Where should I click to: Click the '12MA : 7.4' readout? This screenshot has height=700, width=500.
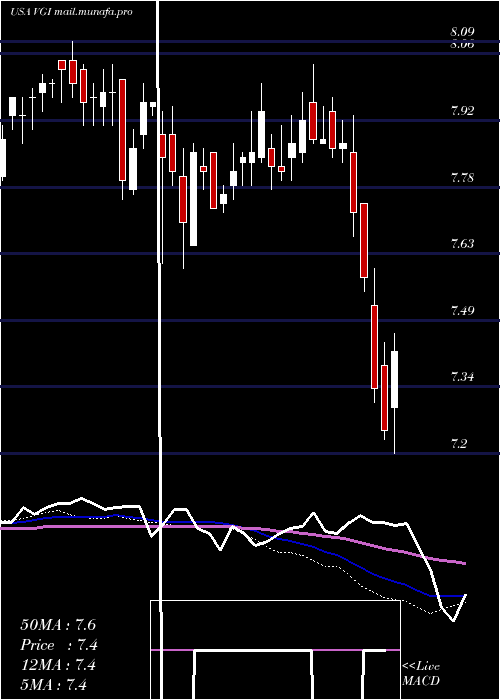click(58, 665)
